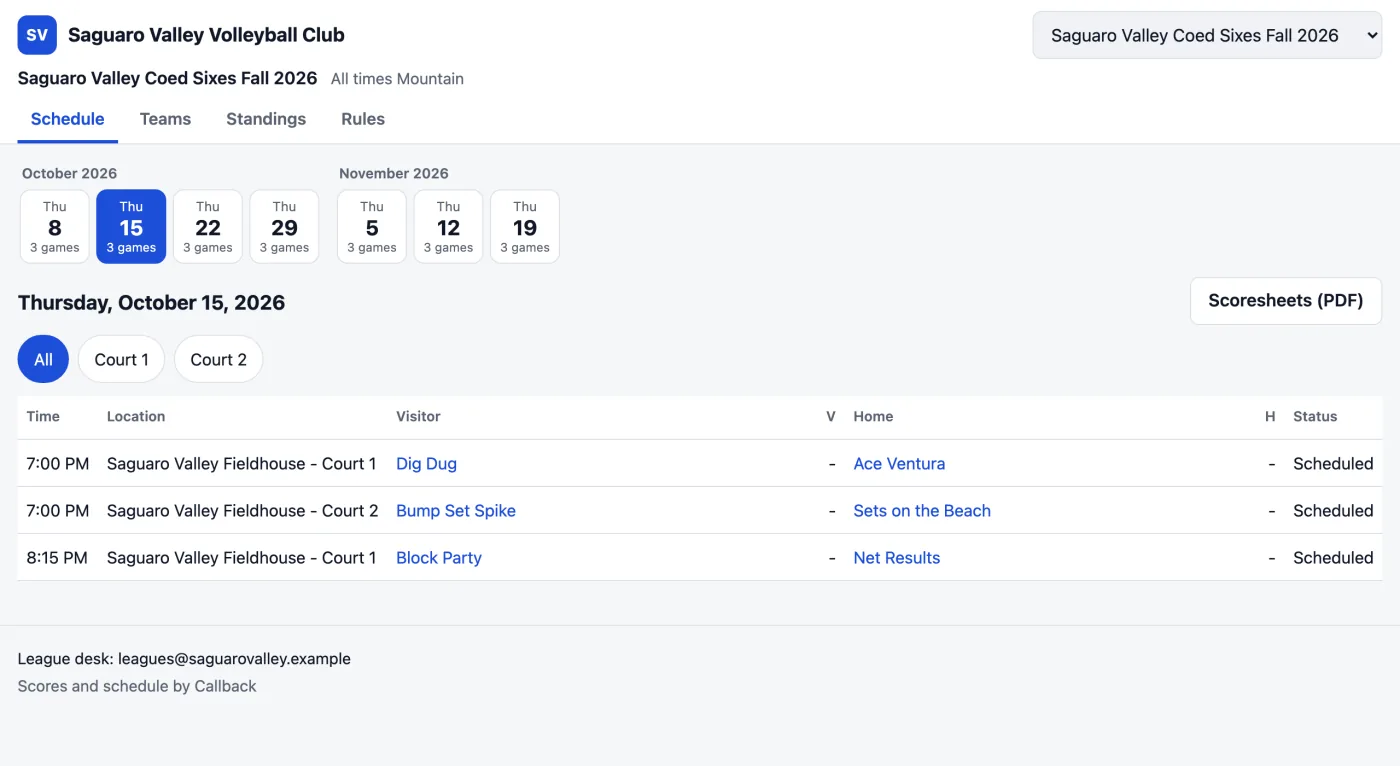This screenshot has width=1400, height=766.
Task: Open Block Party team link
Action: [439, 558]
